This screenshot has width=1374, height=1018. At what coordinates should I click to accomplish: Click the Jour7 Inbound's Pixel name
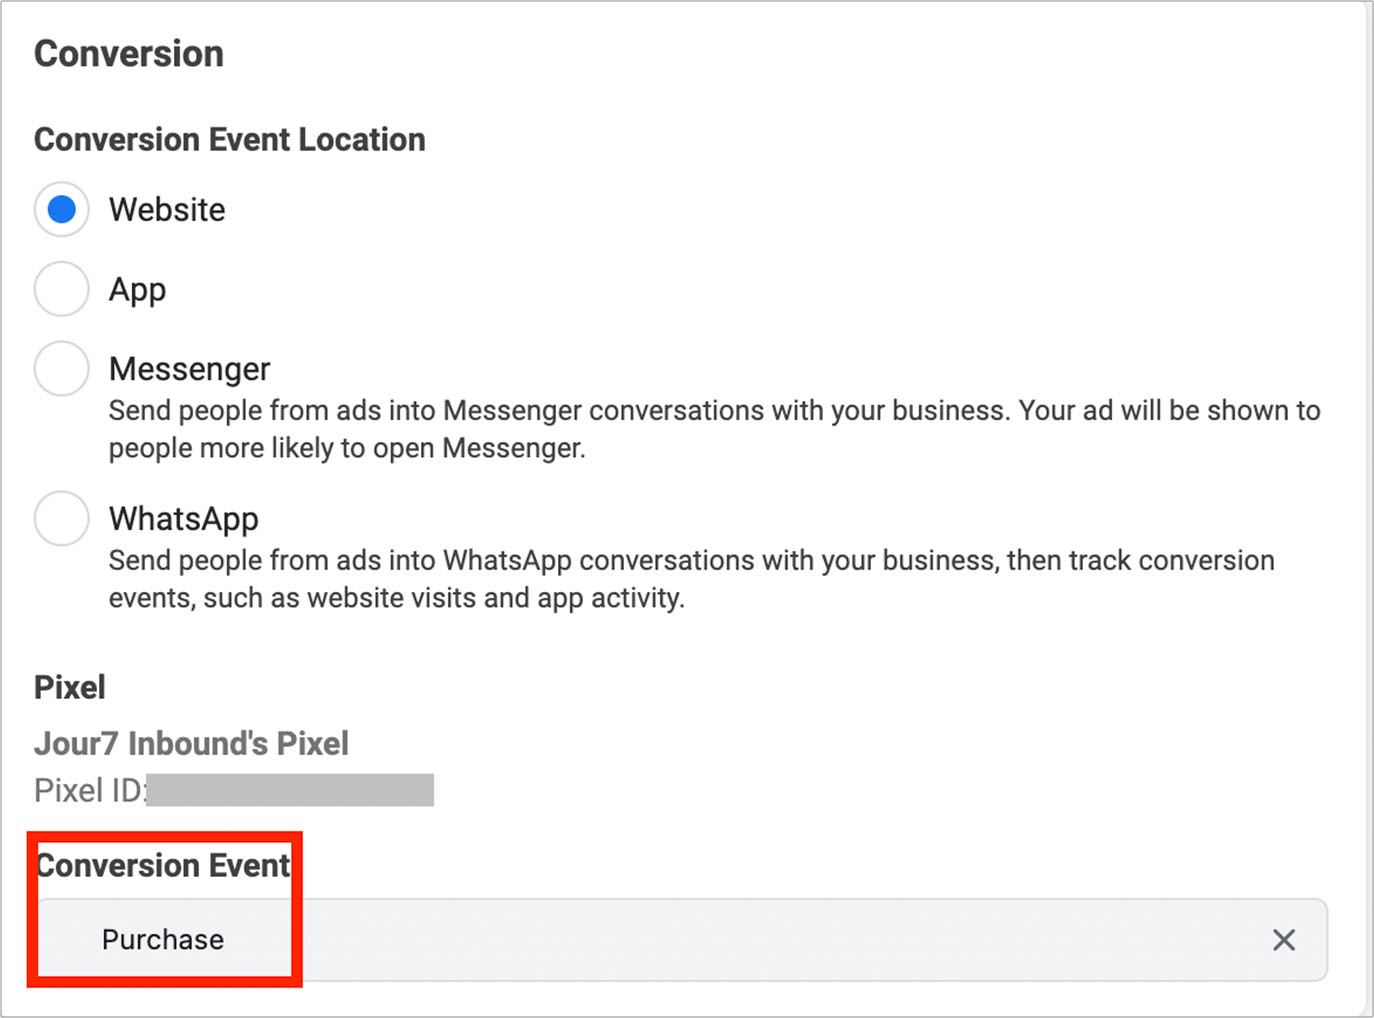(191, 743)
